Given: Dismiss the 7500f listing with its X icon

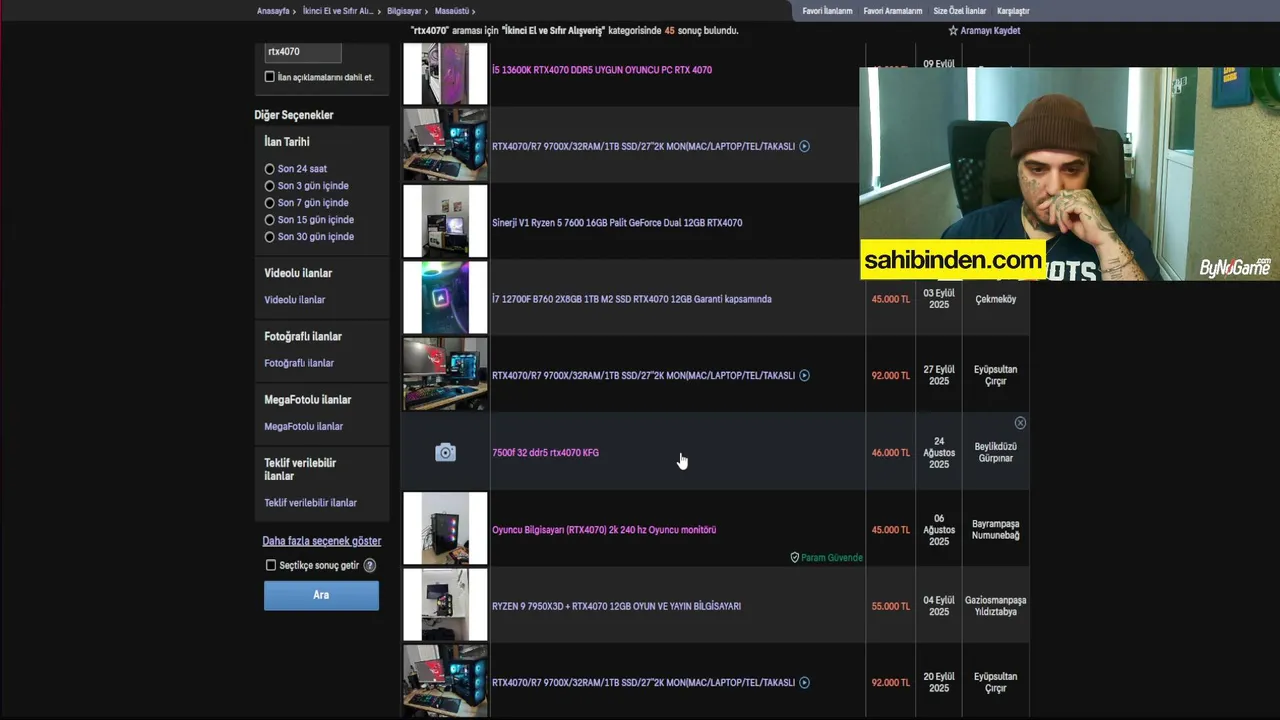Looking at the screenshot, I should click(x=1020, y=423).
